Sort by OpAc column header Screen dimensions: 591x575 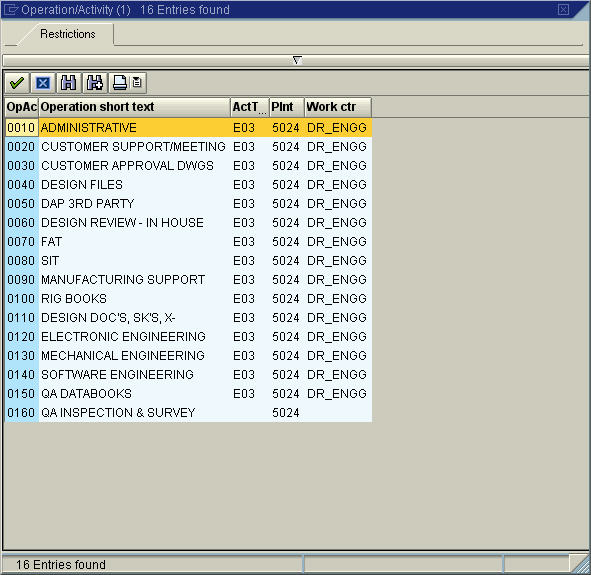[x=21, y=107]
